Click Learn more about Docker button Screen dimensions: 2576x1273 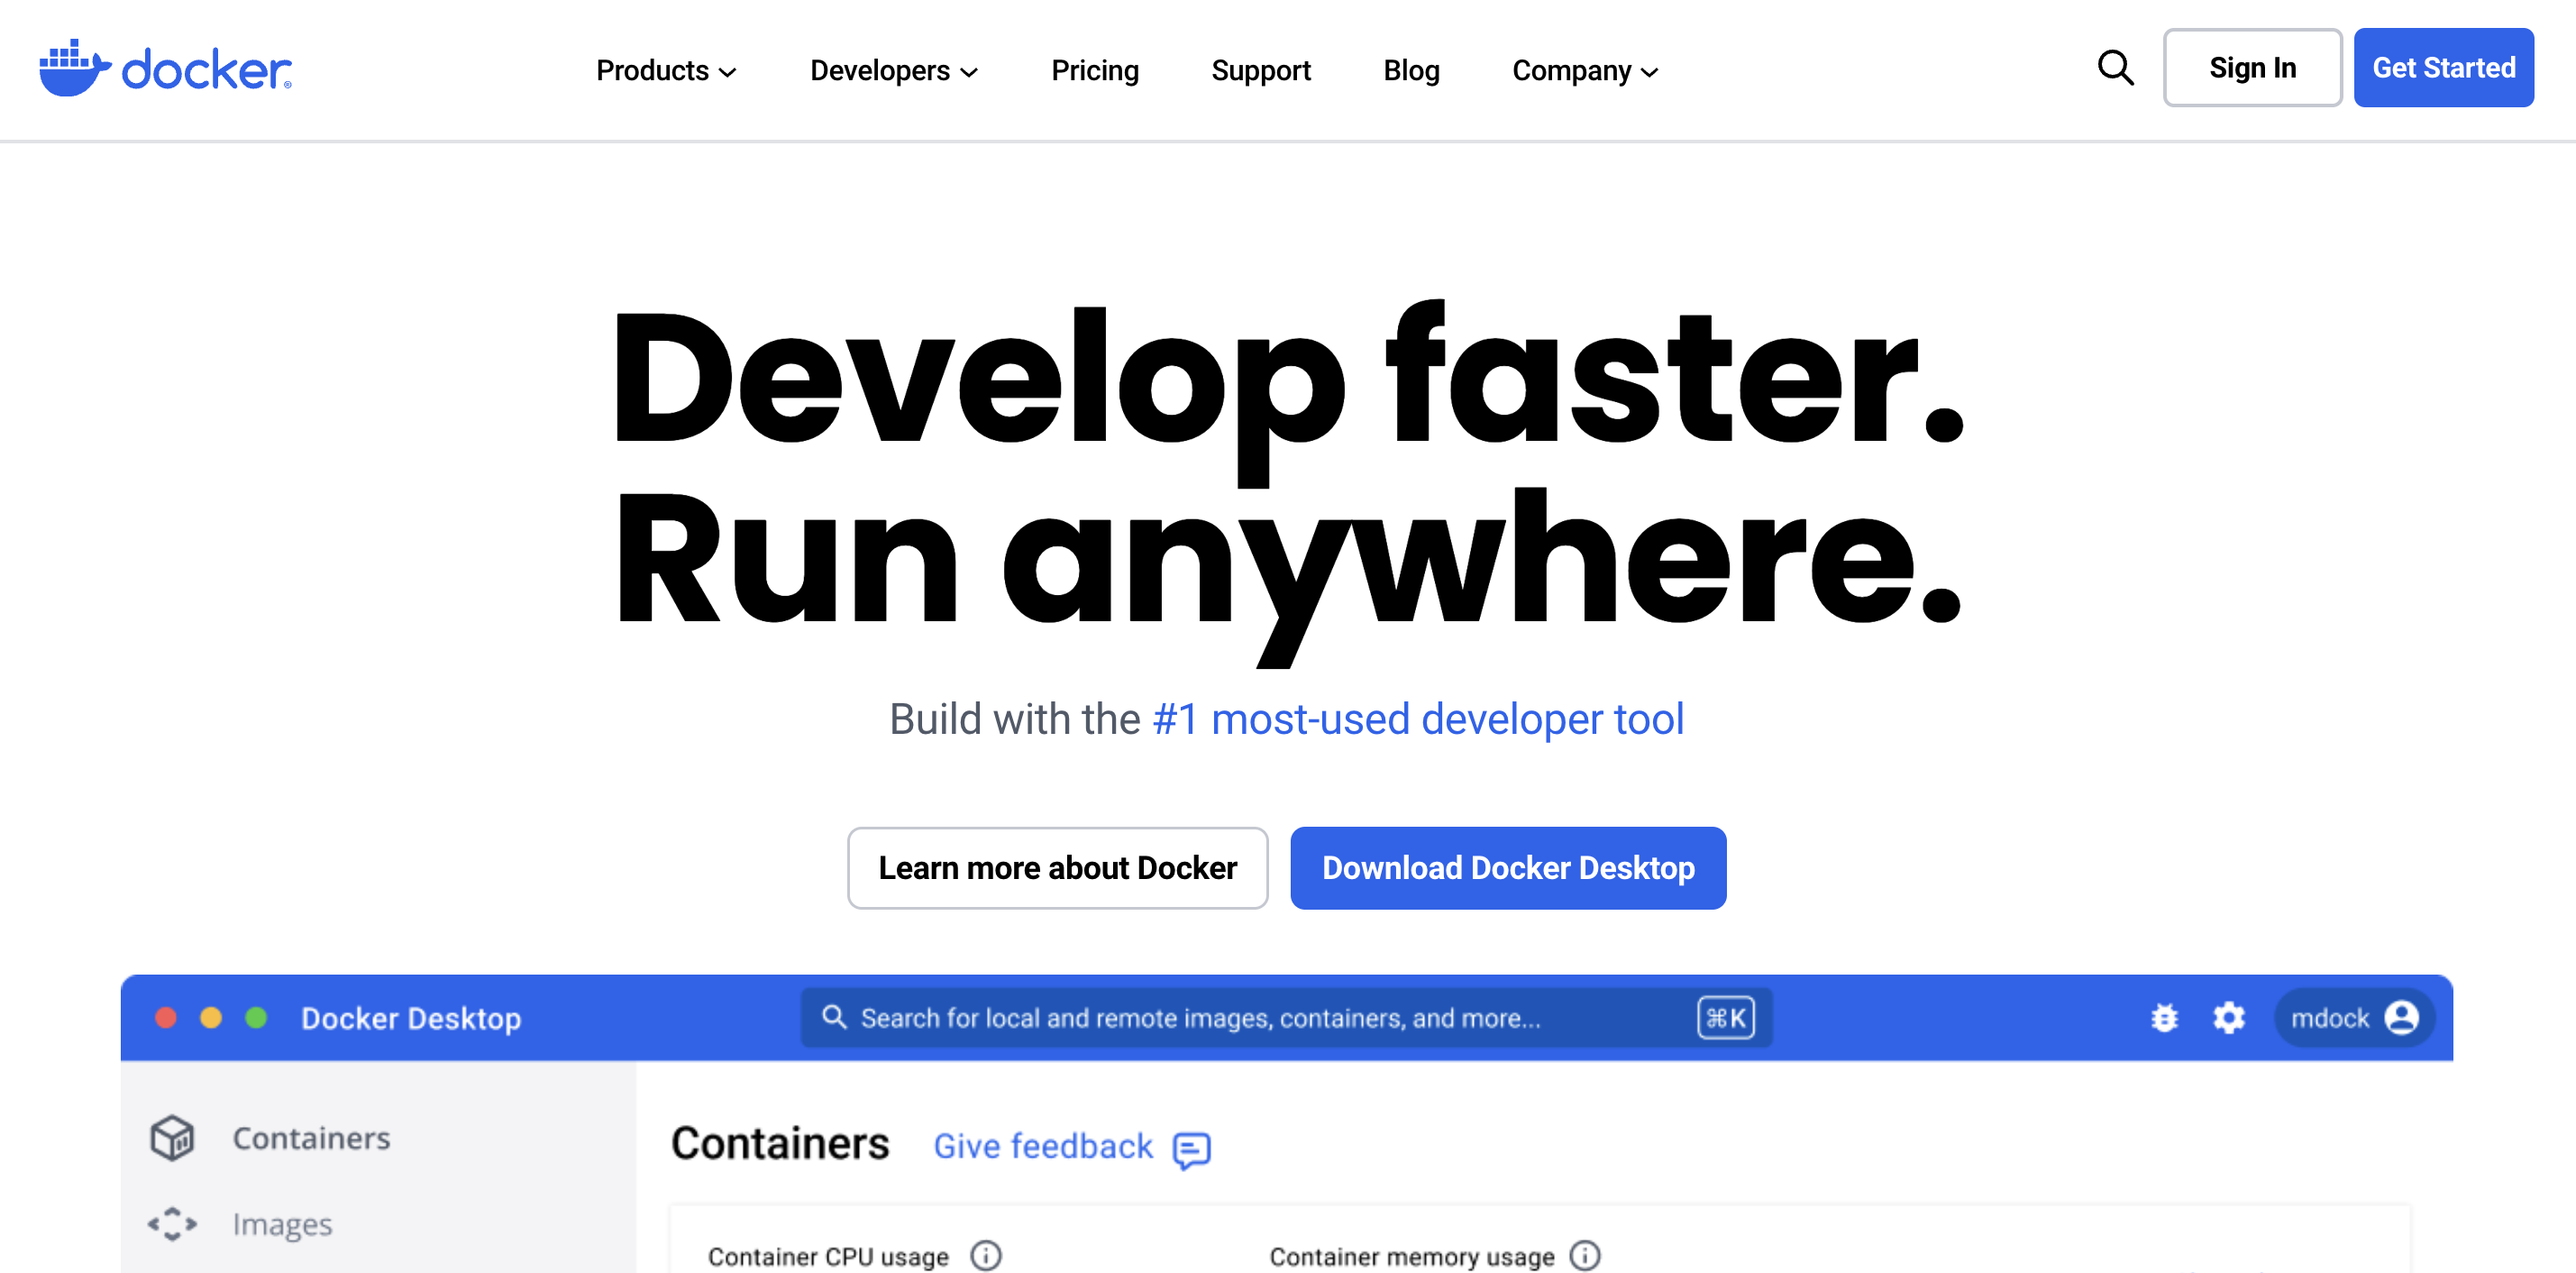(1057, 868)
